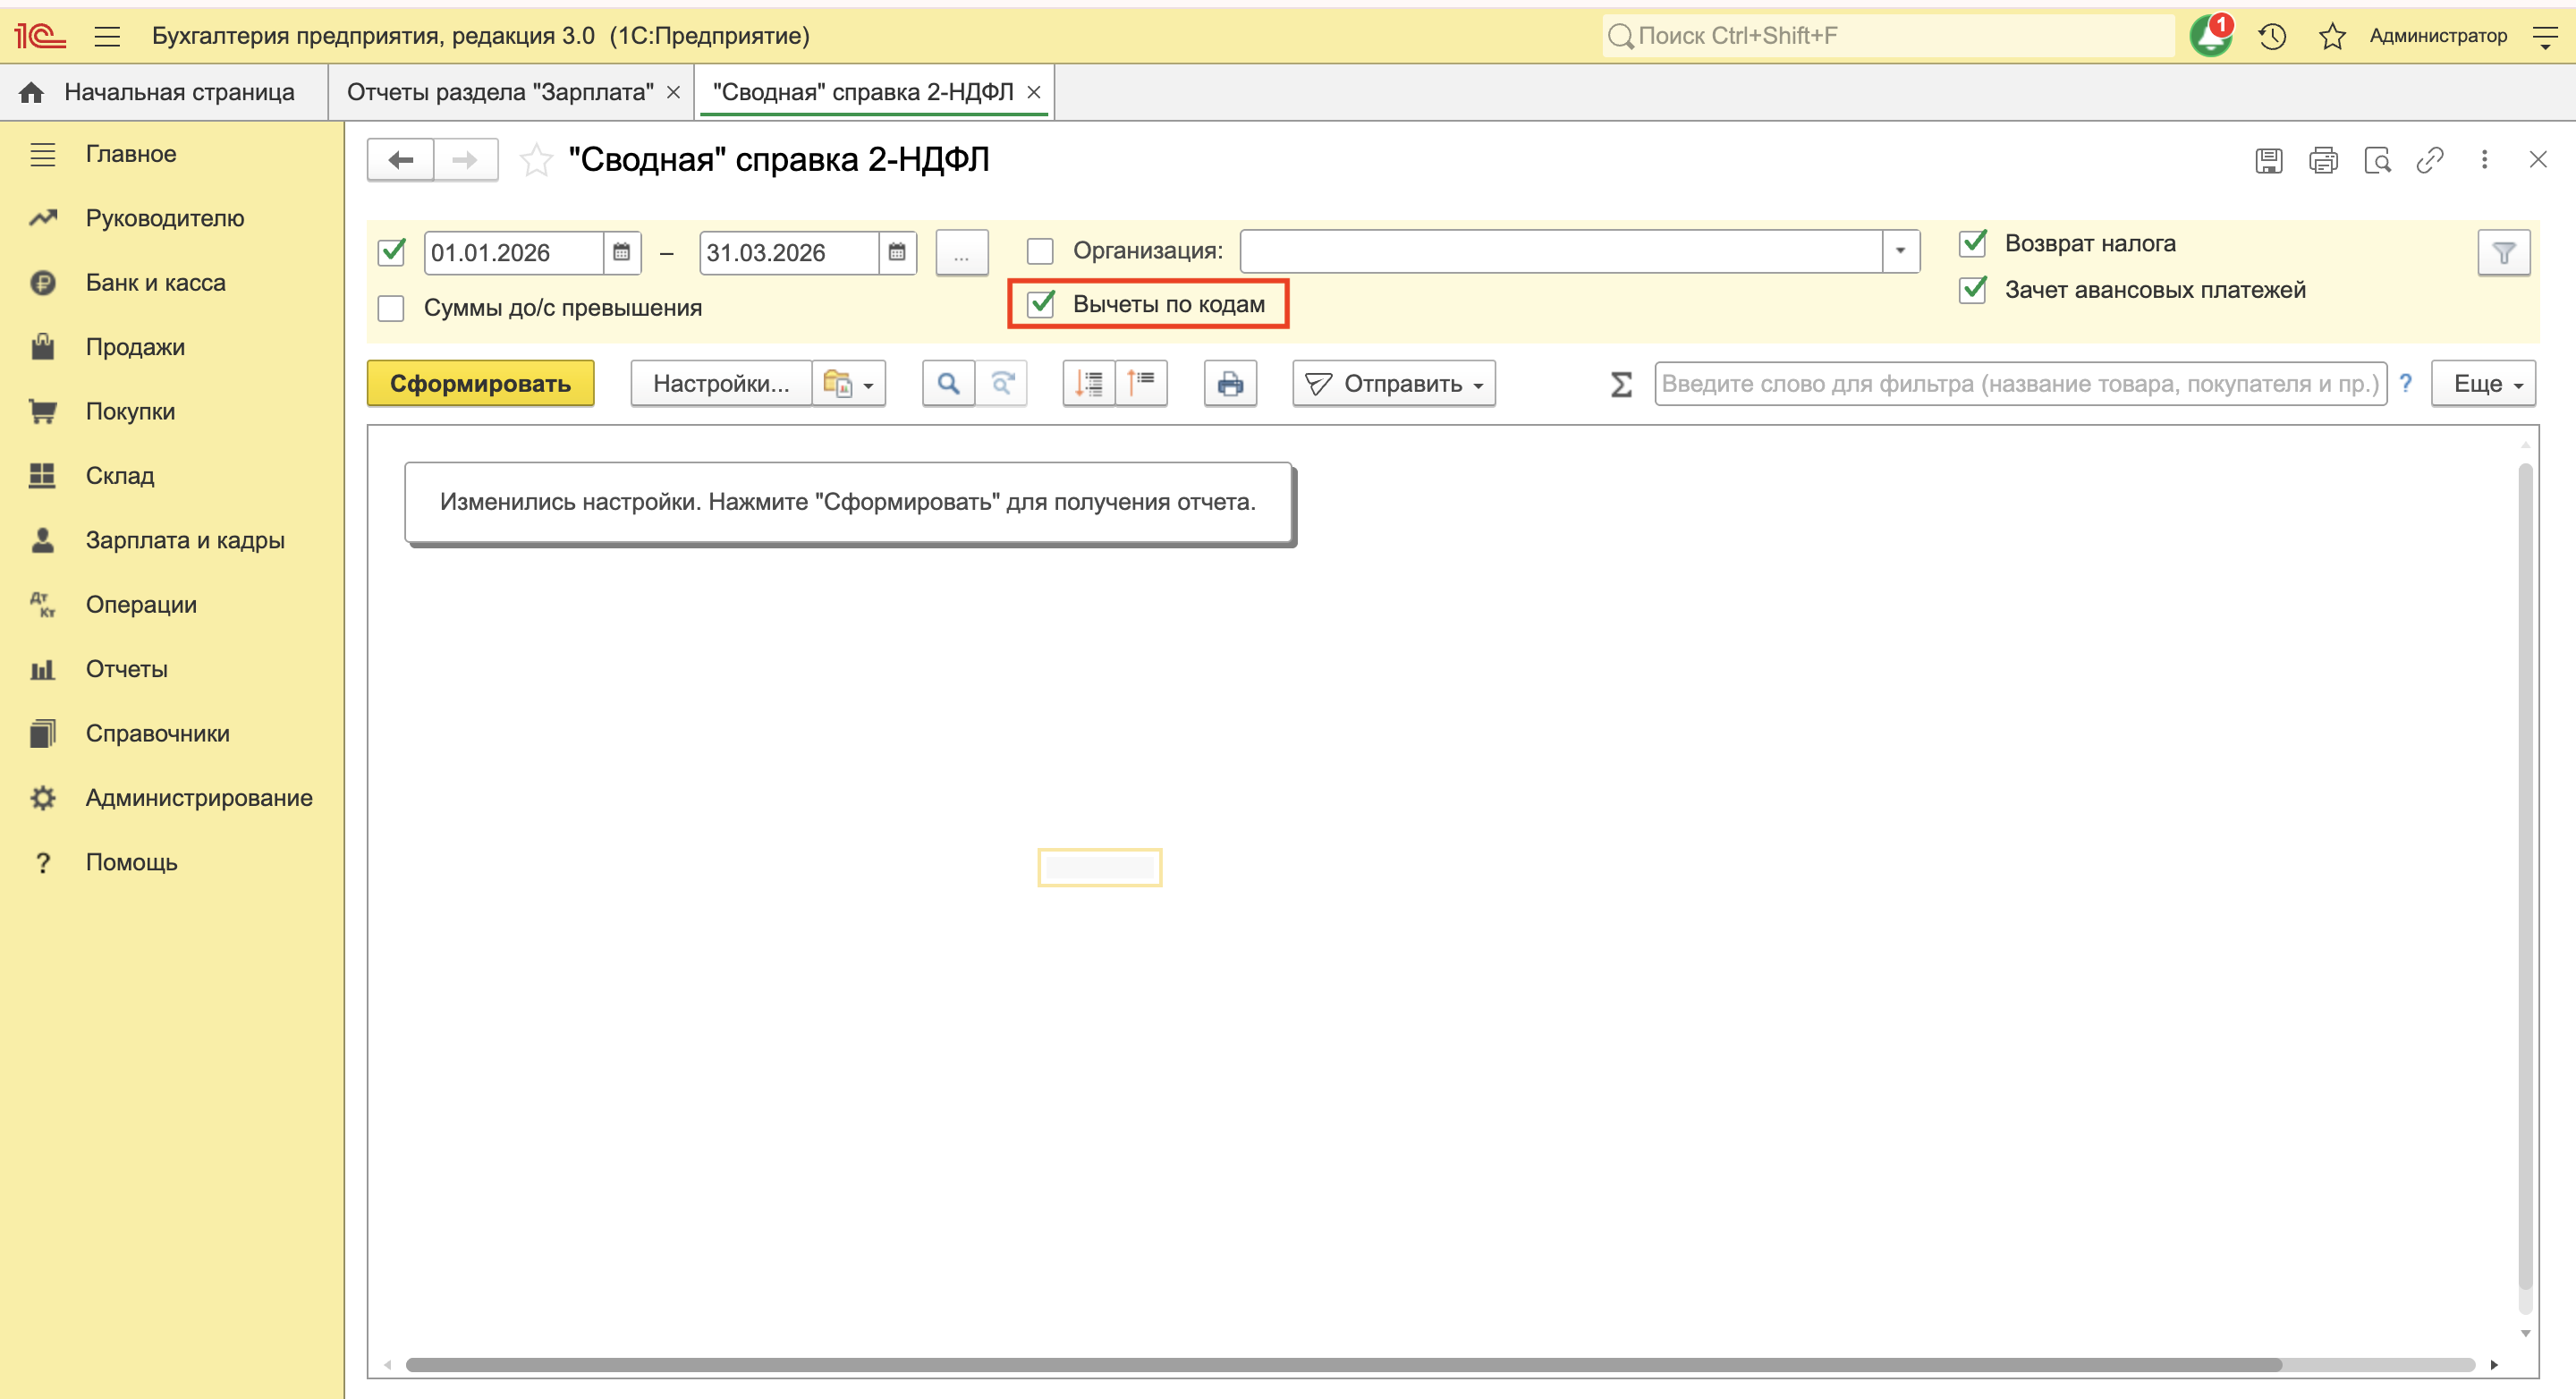Open the Отправить dropdown menu
Image resolution: width=2576 pixels, height=1399 pixels.
[x=1394, y=384]
